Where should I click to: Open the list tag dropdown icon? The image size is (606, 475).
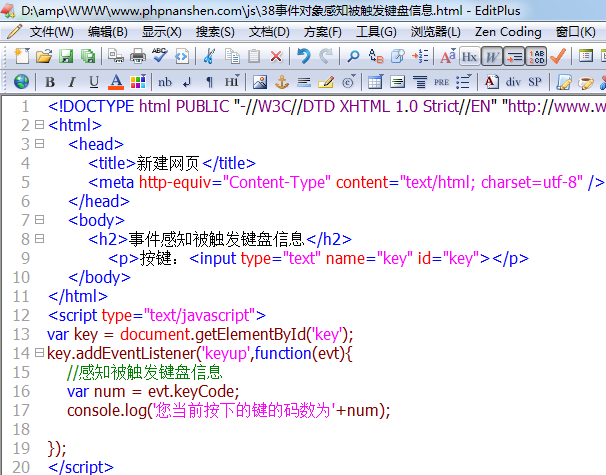463,82
